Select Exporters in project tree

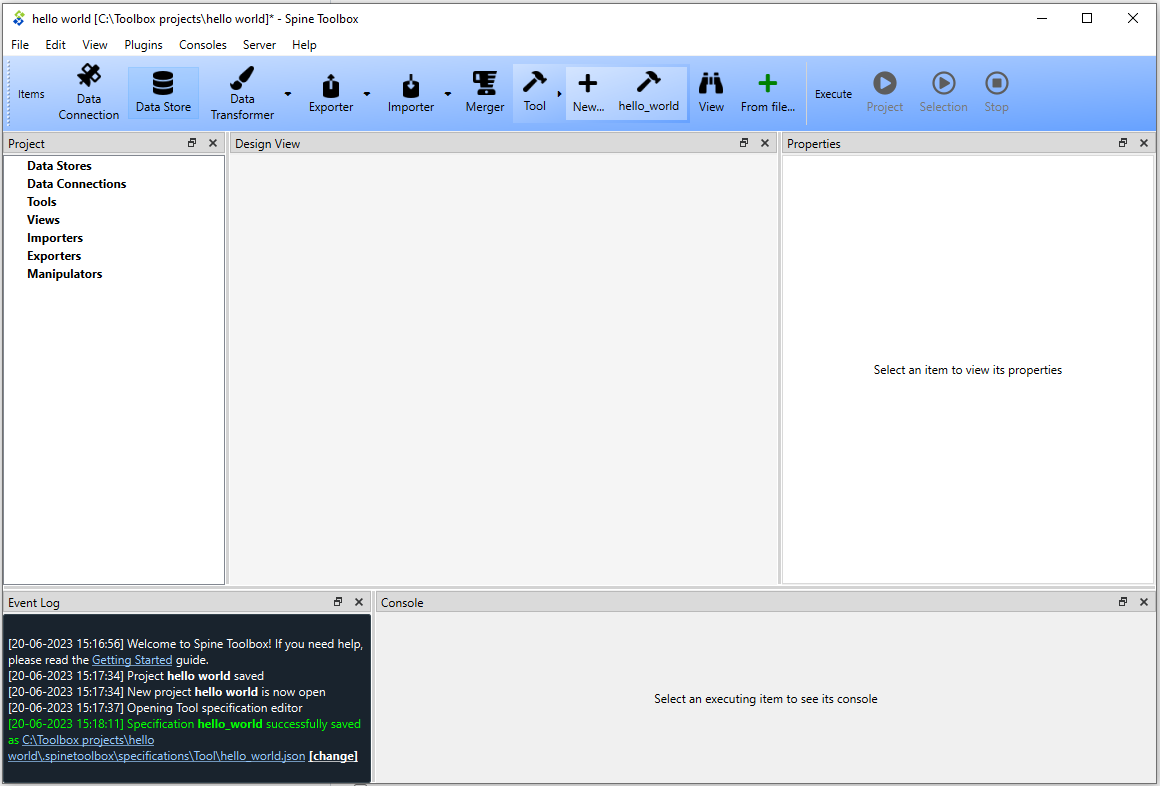[54, 255]
